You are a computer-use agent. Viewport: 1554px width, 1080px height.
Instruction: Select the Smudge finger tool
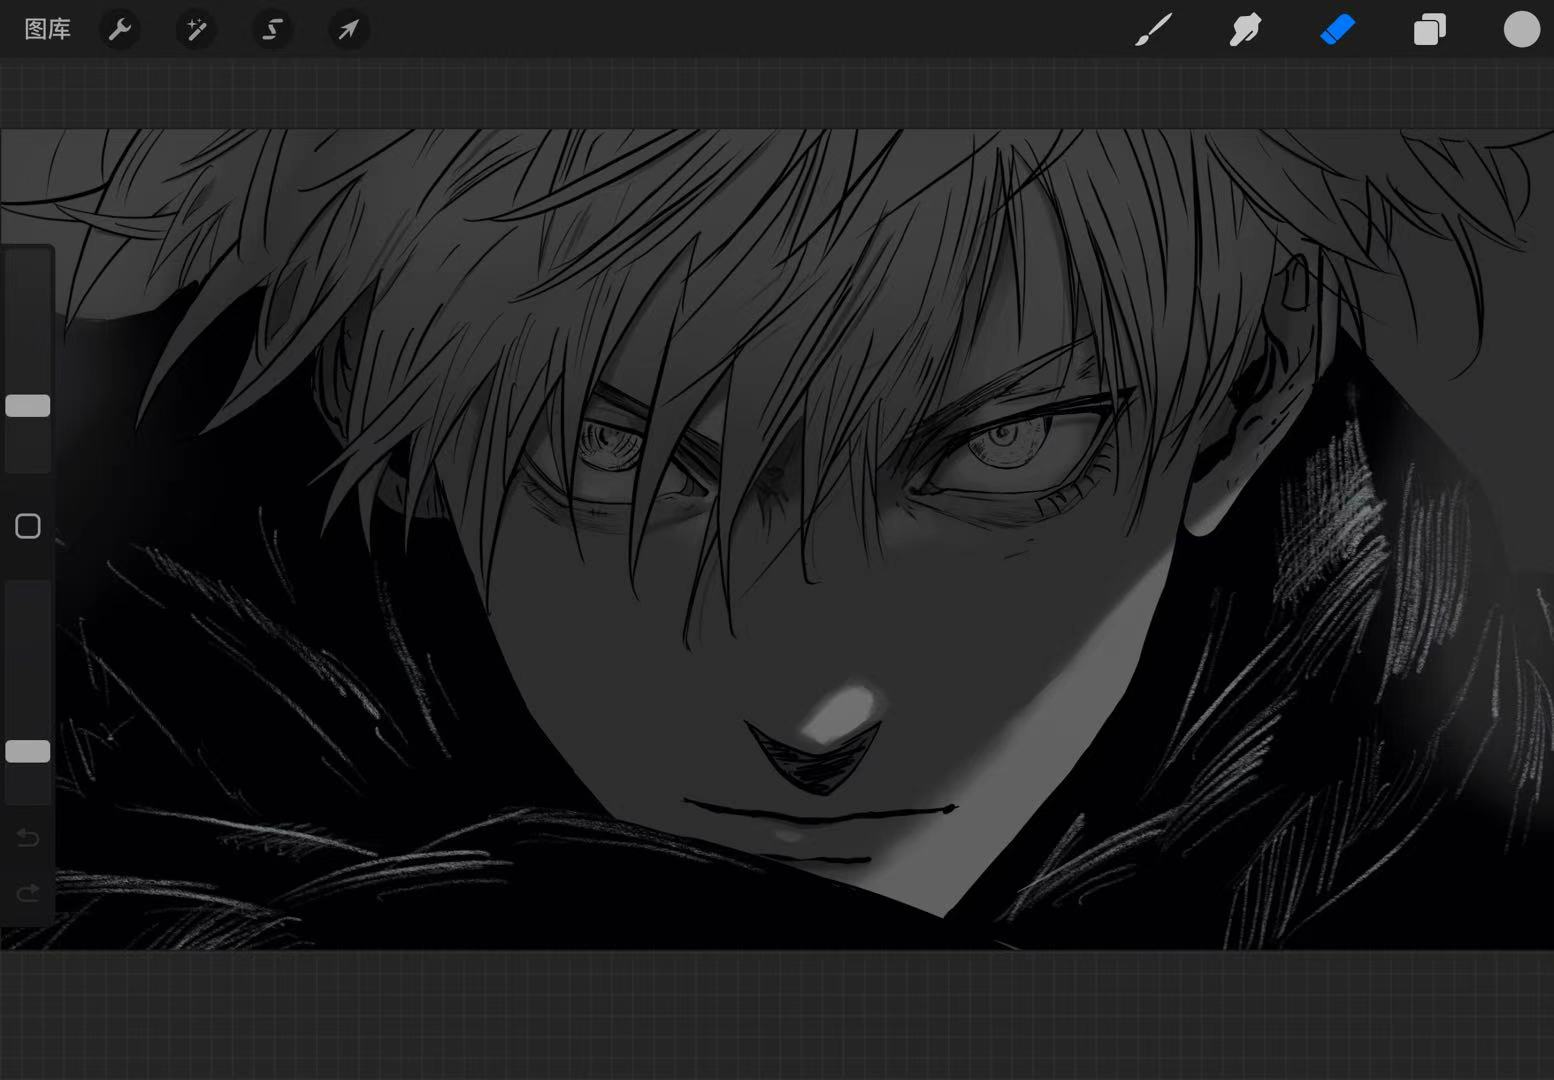click(1245, 30)
